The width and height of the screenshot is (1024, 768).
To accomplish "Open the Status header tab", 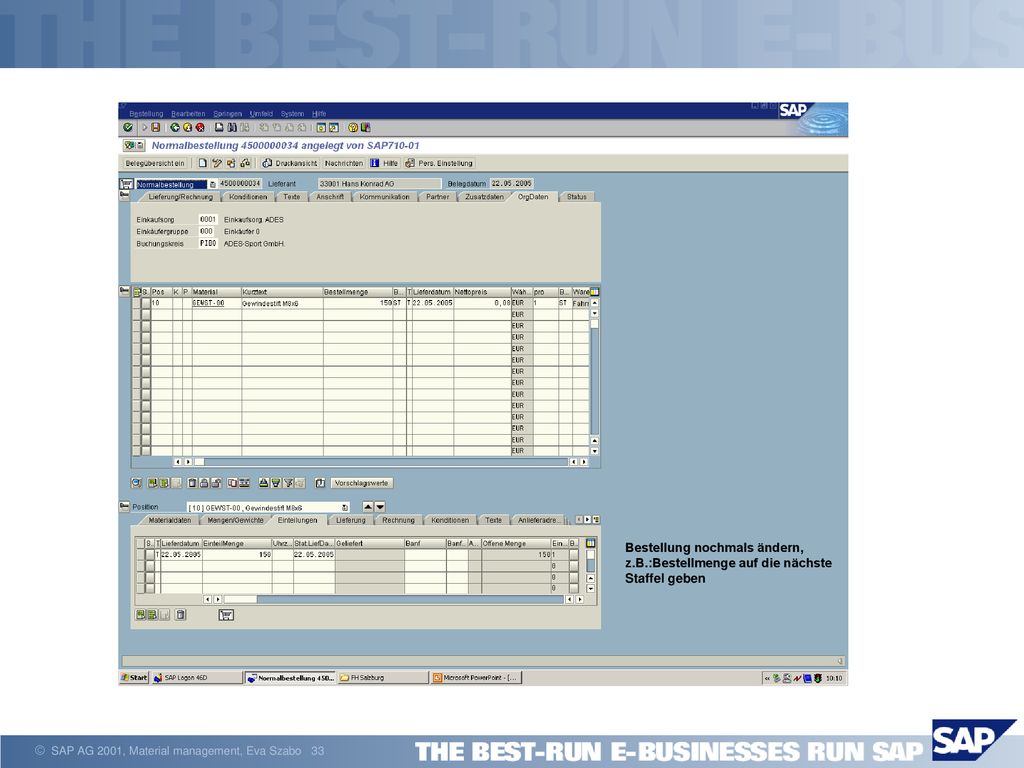I will coord(577,197).
